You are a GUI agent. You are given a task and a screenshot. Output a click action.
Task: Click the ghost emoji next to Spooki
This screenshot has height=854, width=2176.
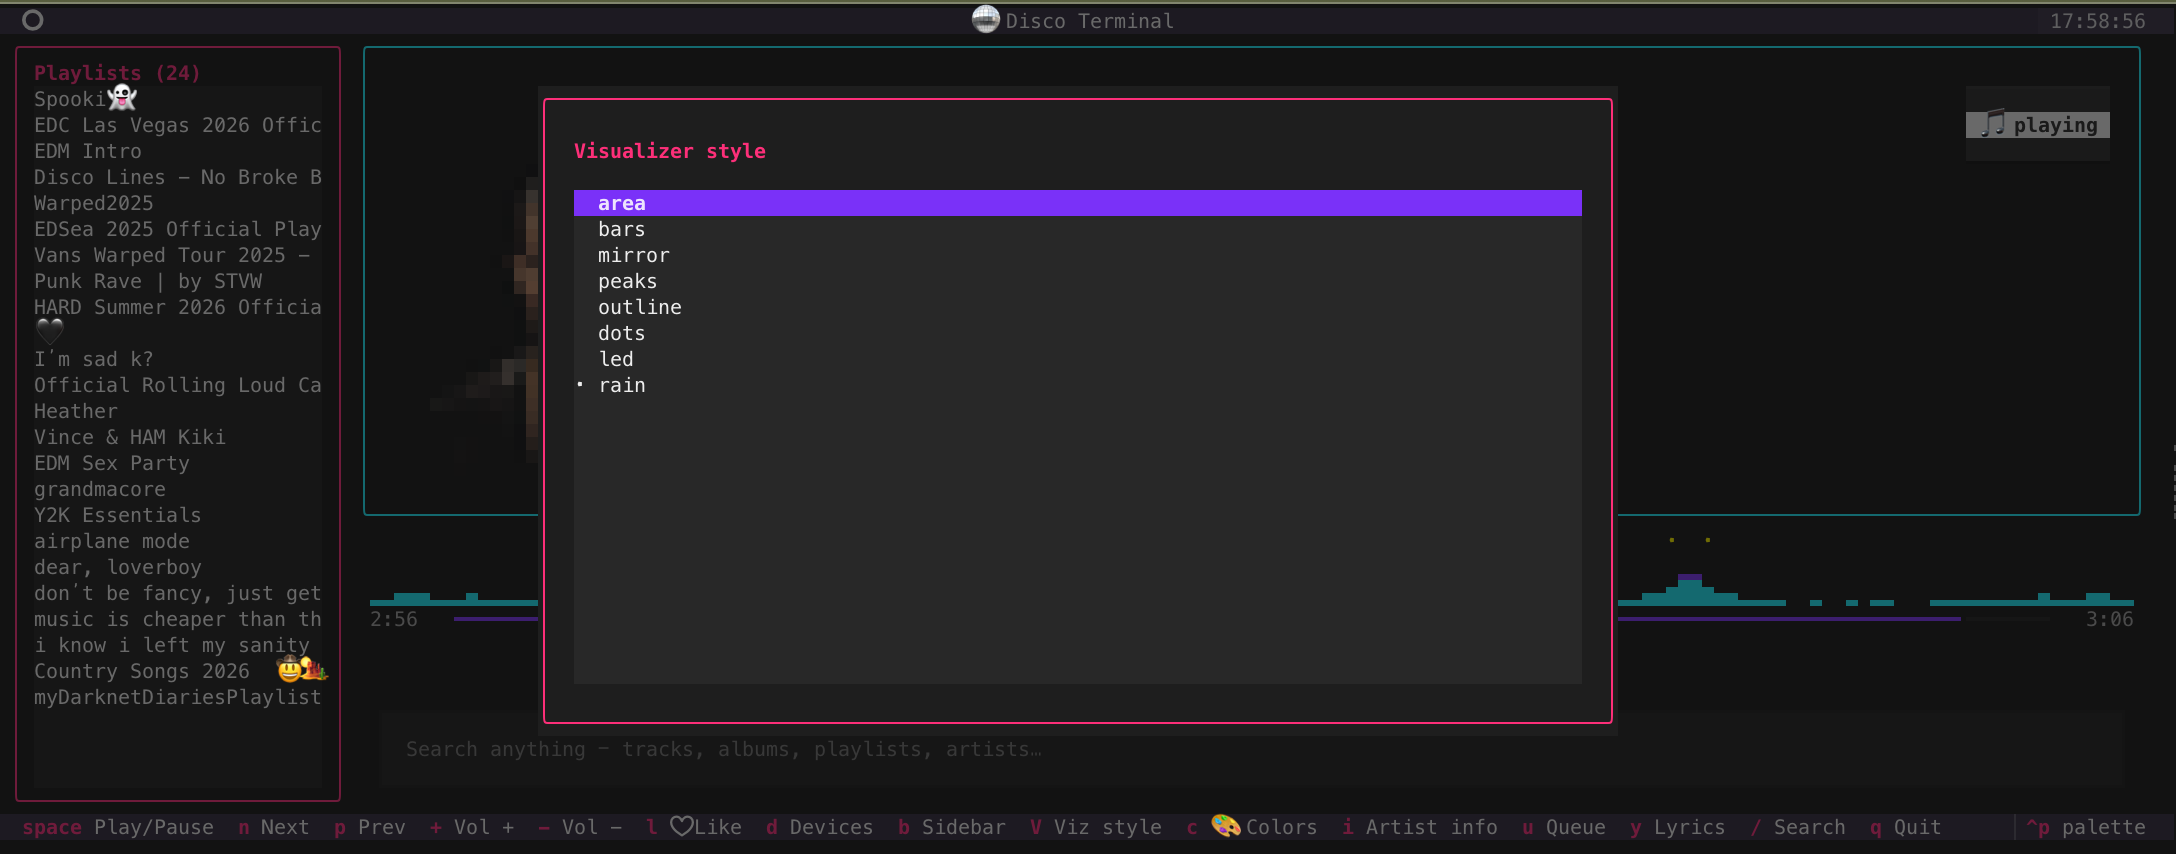coord(122,97)
